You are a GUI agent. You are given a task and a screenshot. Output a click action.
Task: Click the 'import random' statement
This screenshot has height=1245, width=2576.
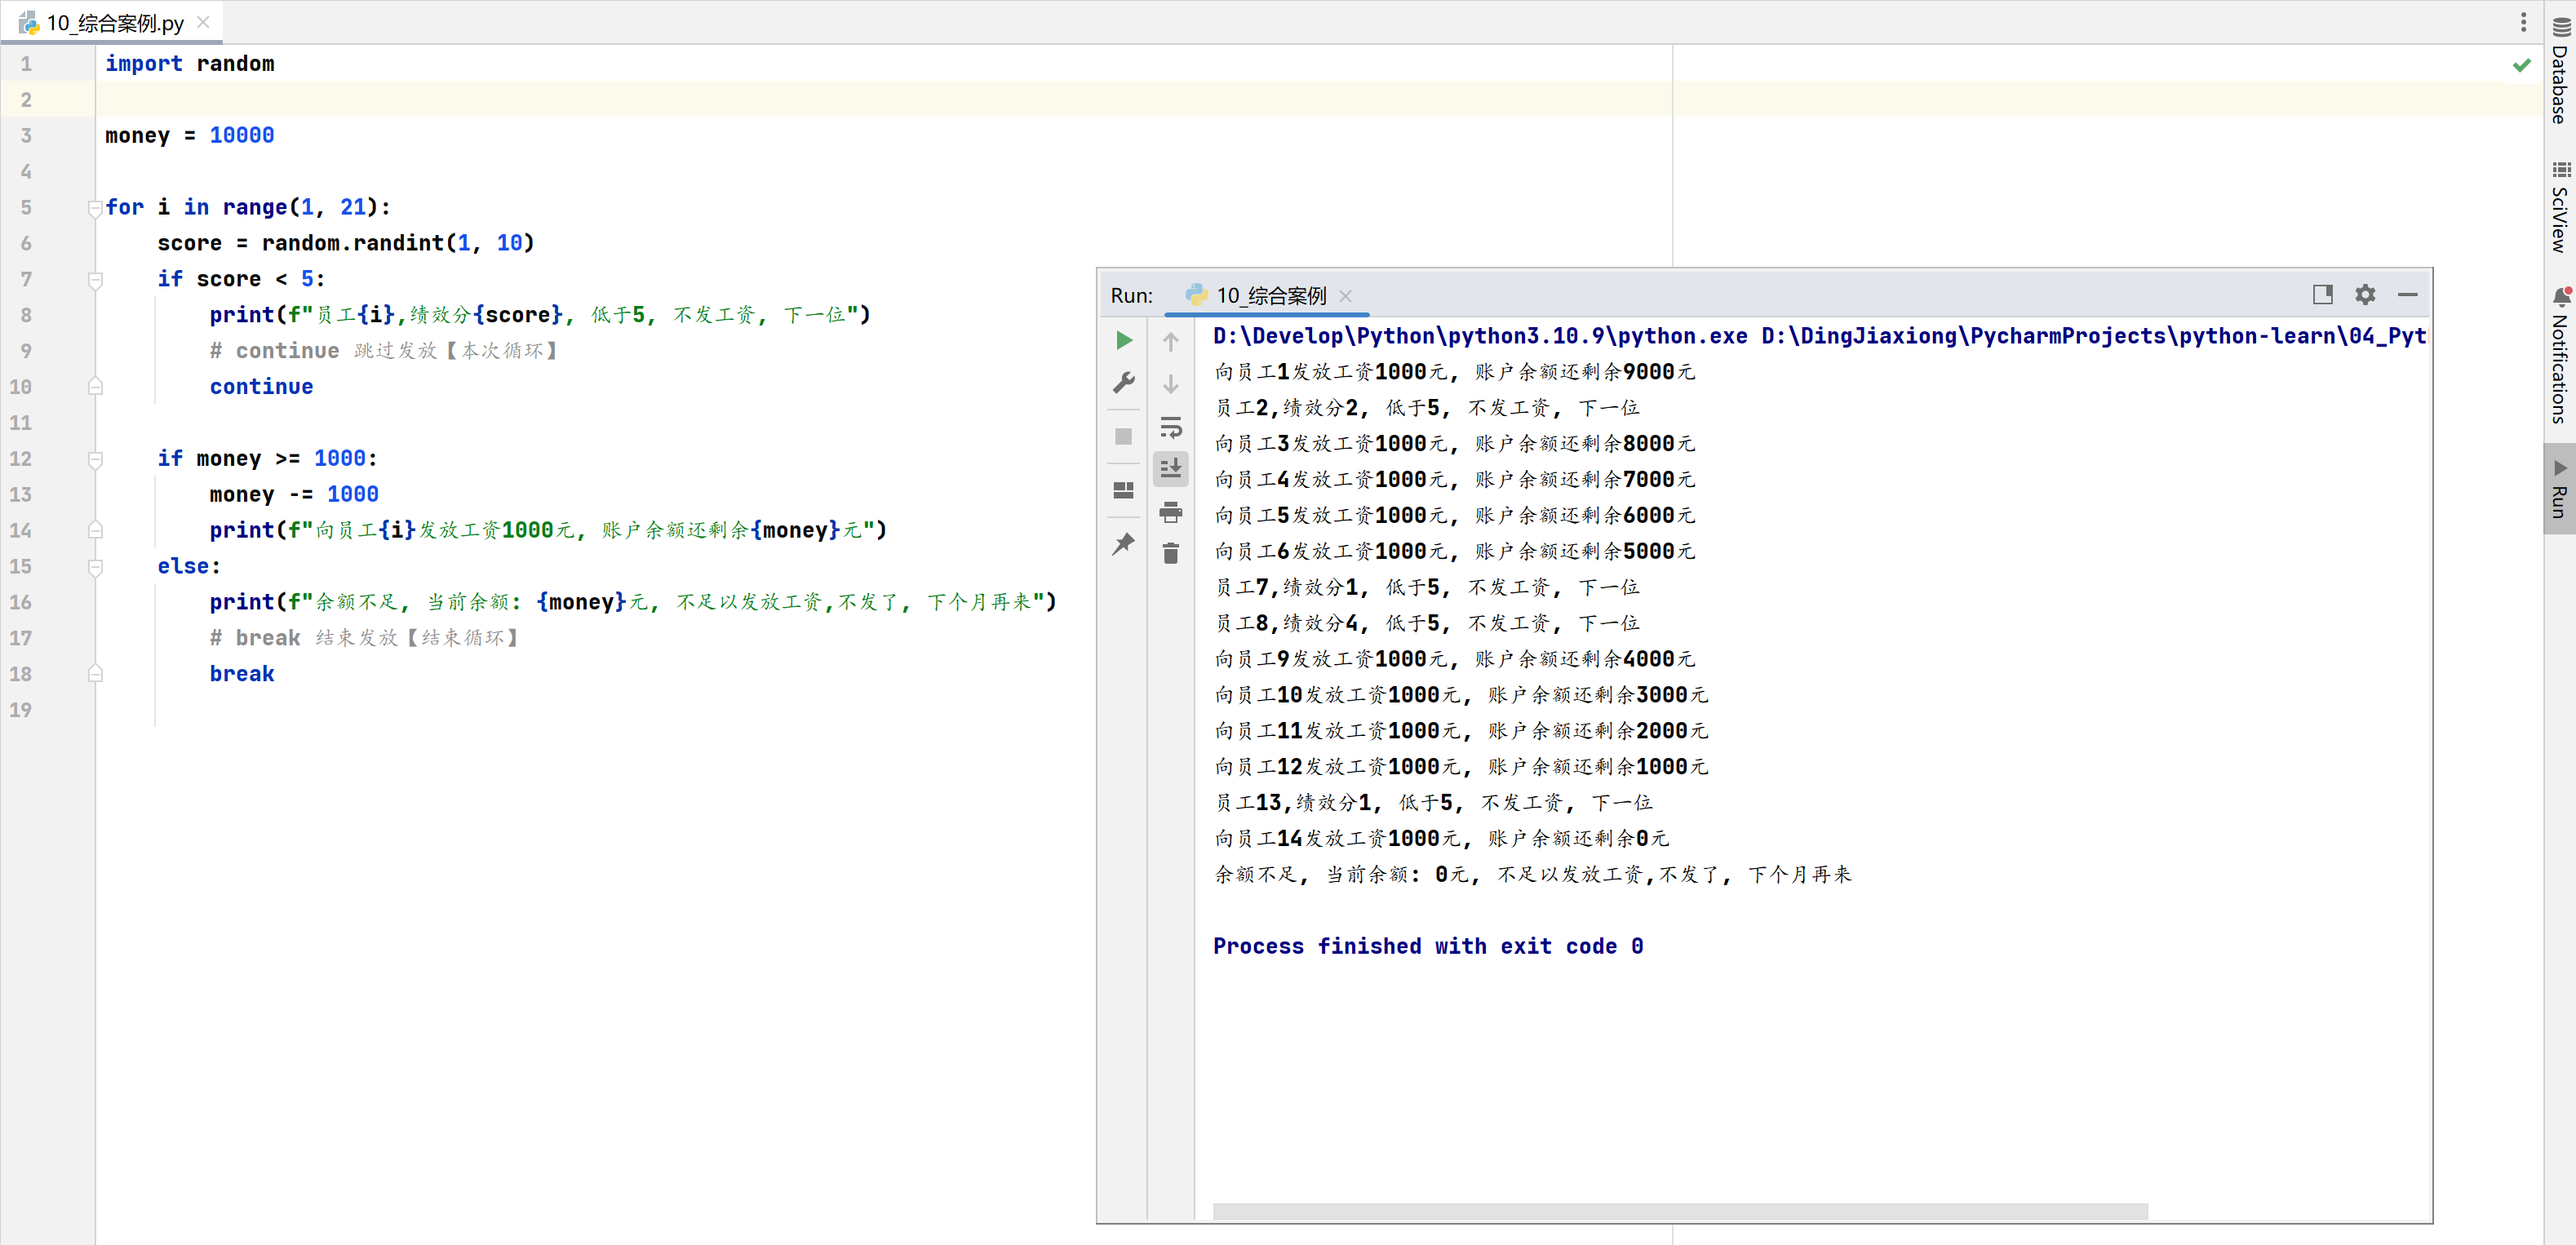[189, 63]
